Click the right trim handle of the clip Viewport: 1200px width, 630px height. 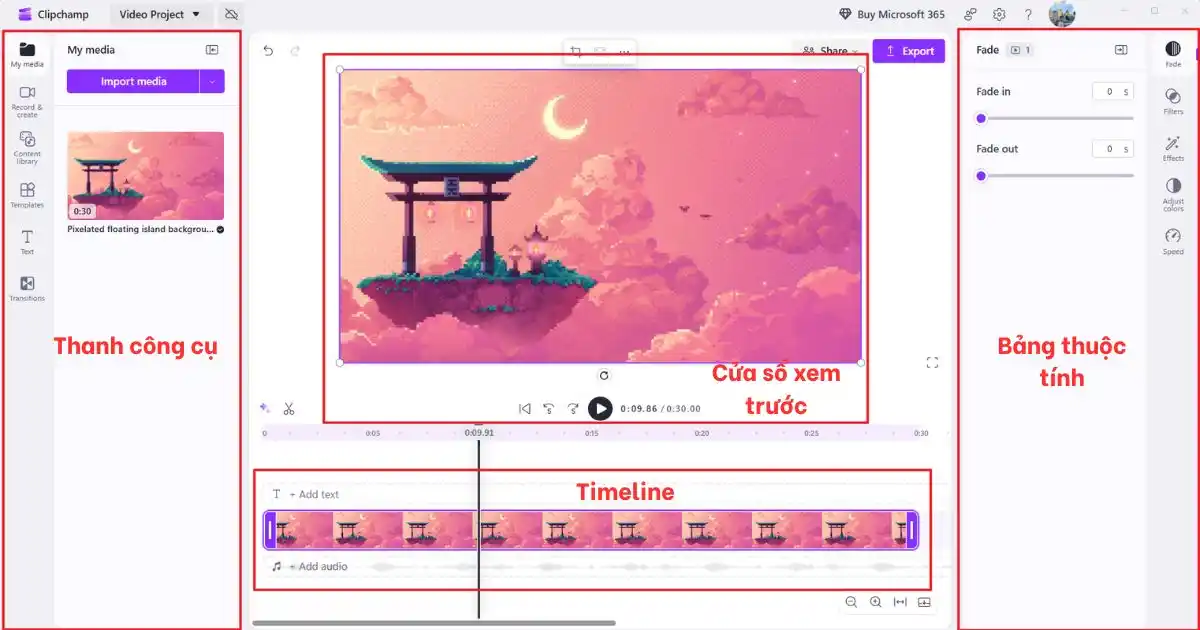tap(911, 530)
